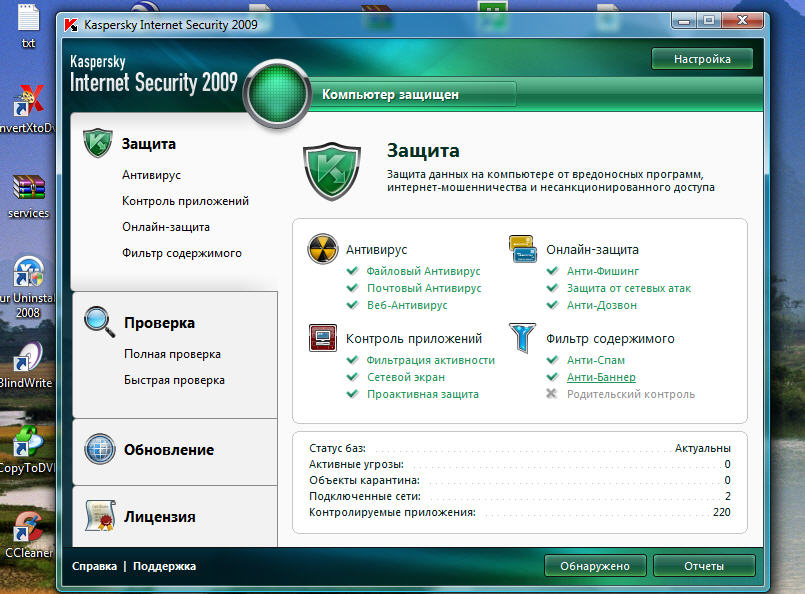Click the Проактивная защита link
The width and height of the screenshot is (805, 594).
(x=423, y=394)
